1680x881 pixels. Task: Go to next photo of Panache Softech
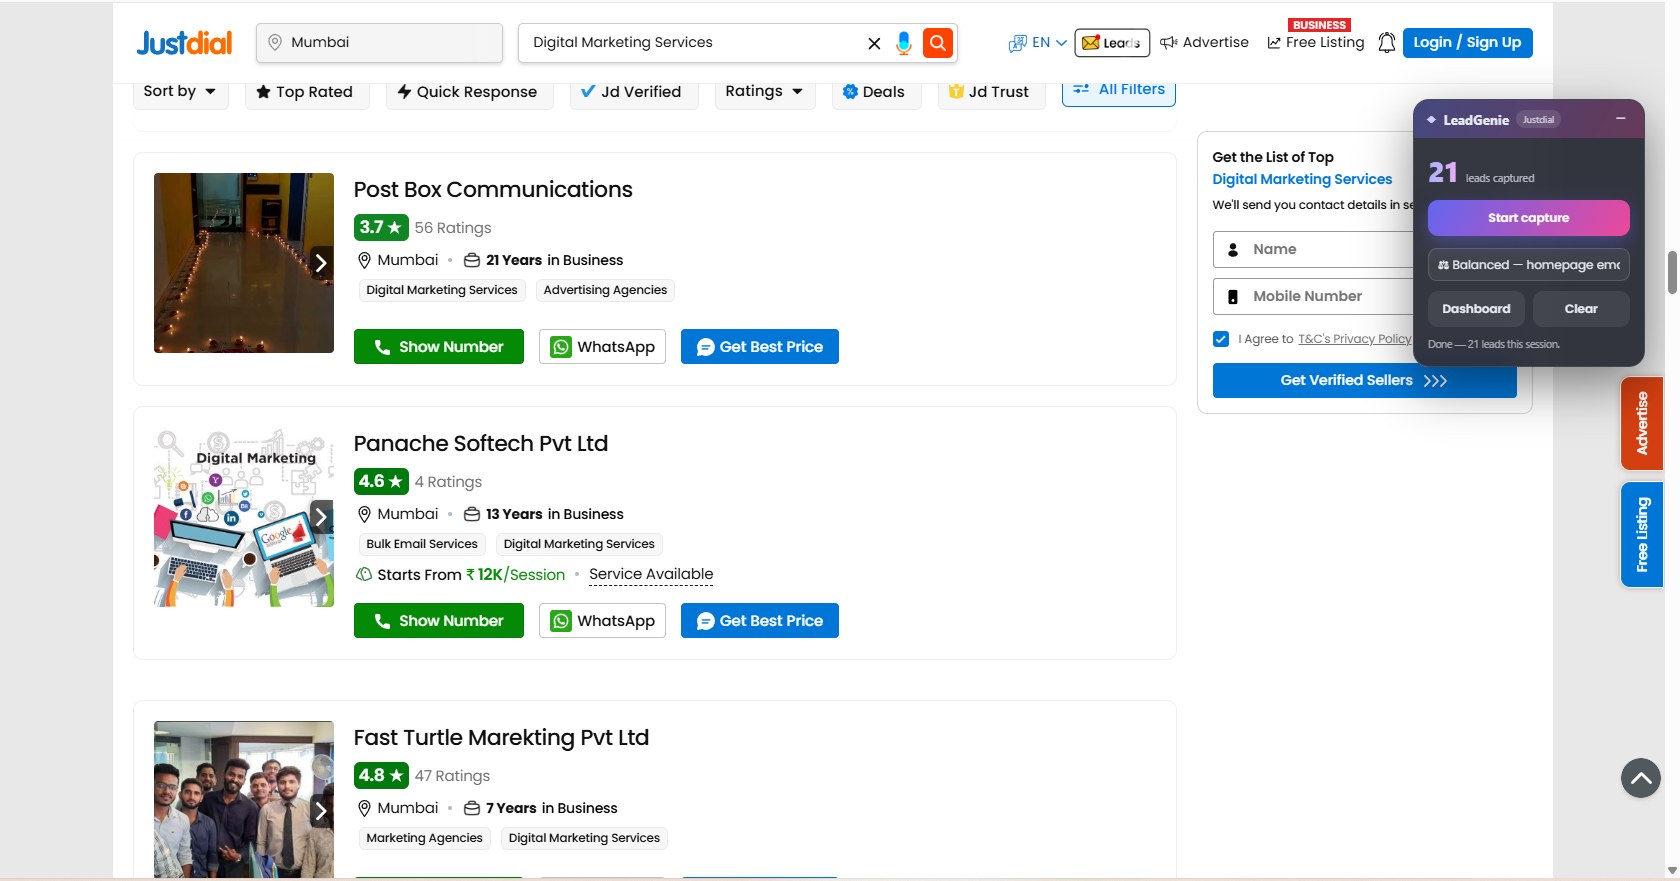click(x=321, y=517)
